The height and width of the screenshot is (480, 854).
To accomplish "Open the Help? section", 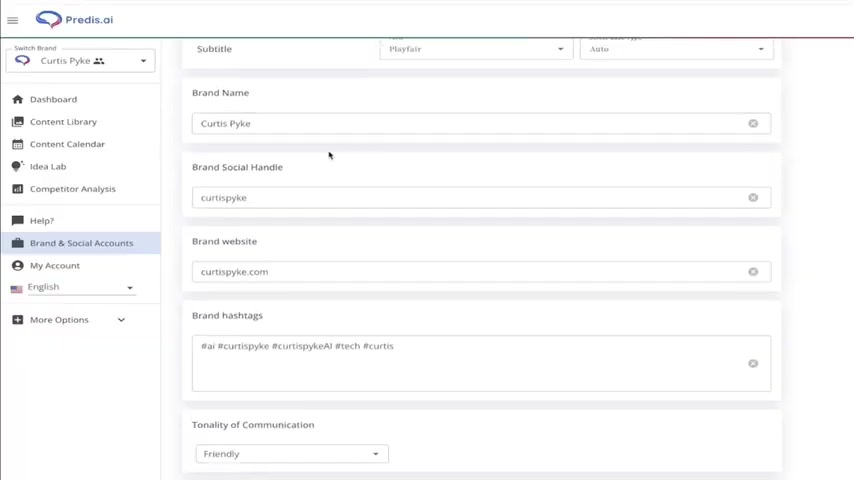I will coord(42,221).
